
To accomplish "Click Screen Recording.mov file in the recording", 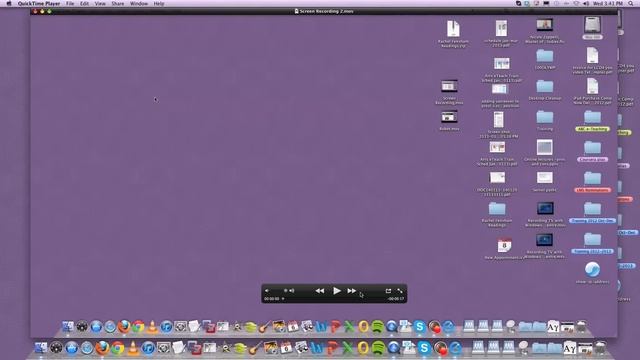I will (449, 92).
